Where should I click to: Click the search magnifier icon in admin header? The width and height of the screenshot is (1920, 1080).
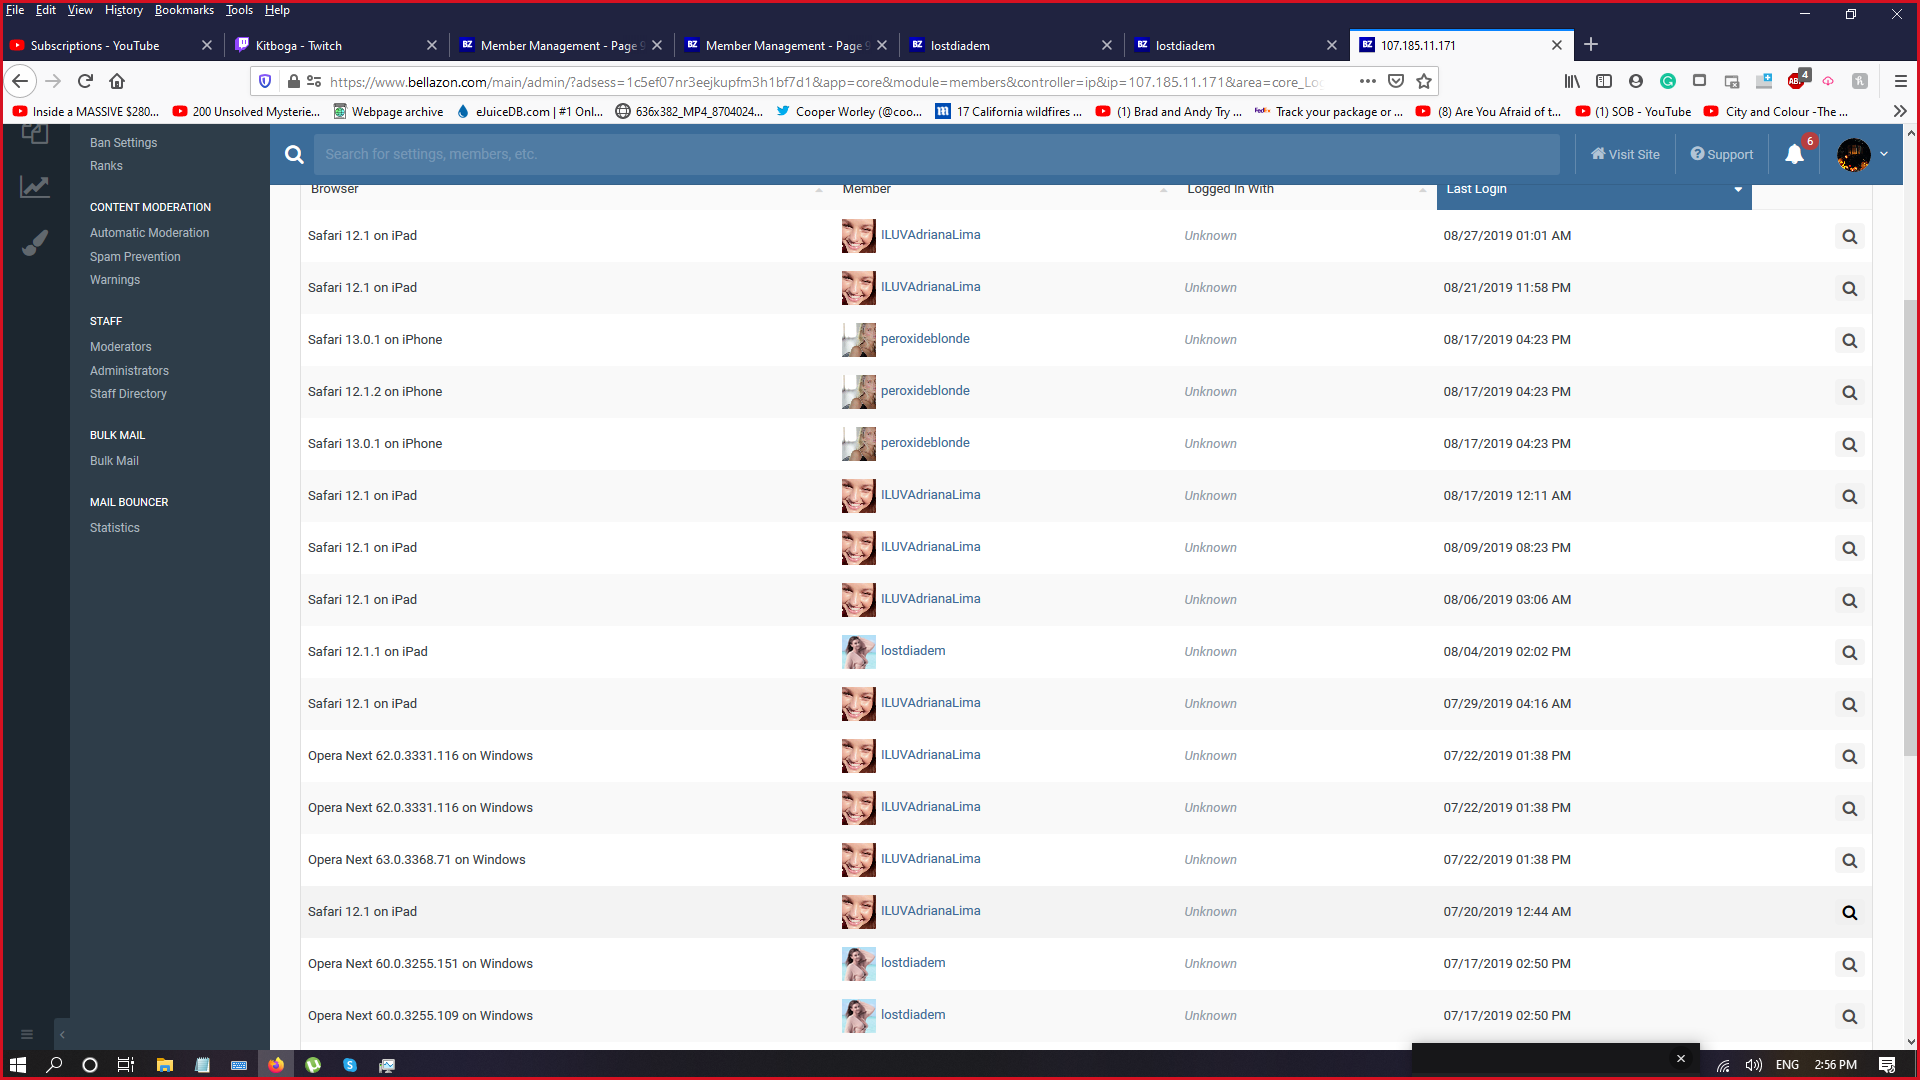click(294, 154)
